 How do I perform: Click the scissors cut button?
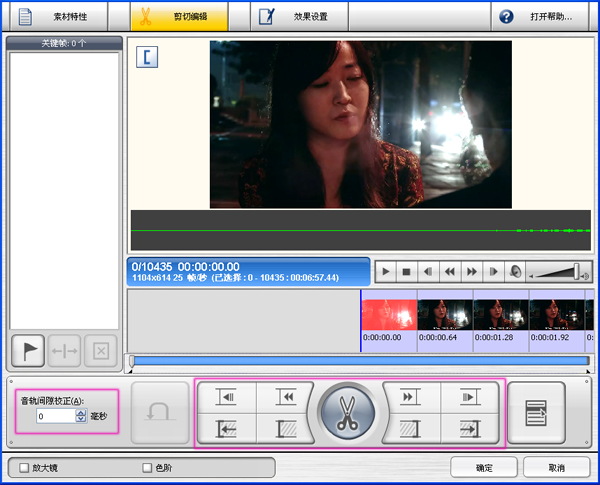(347, 413)
